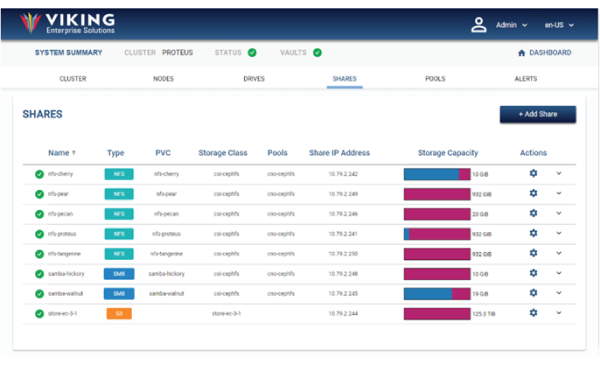Open the Admin account dropdown
600x365 pixels.
[x=512, y=25]
